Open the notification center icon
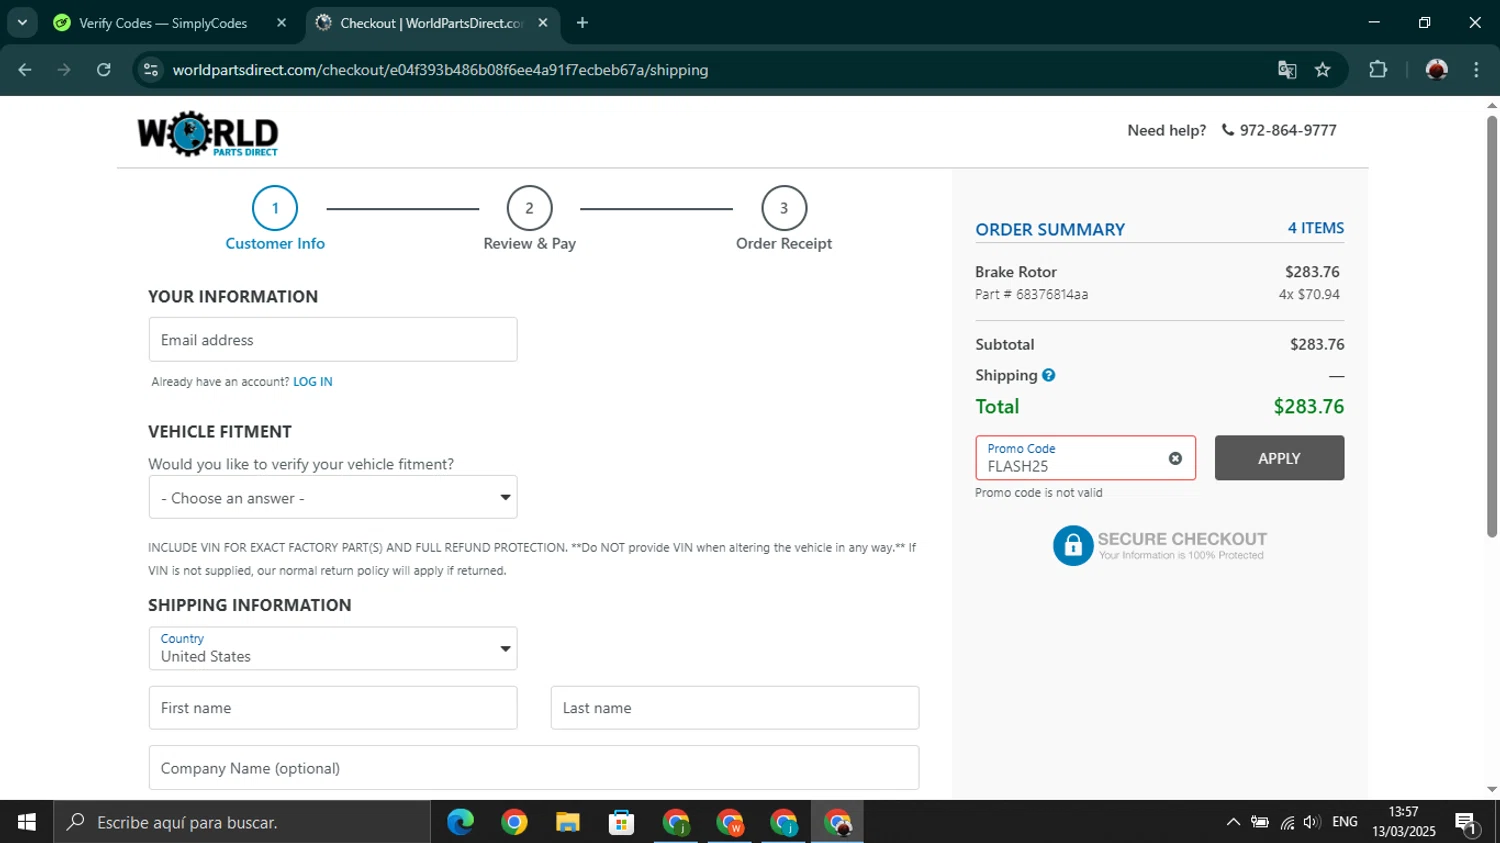Image resolution: width=1500 pixels, height=843 pixels. point(1467,822)
